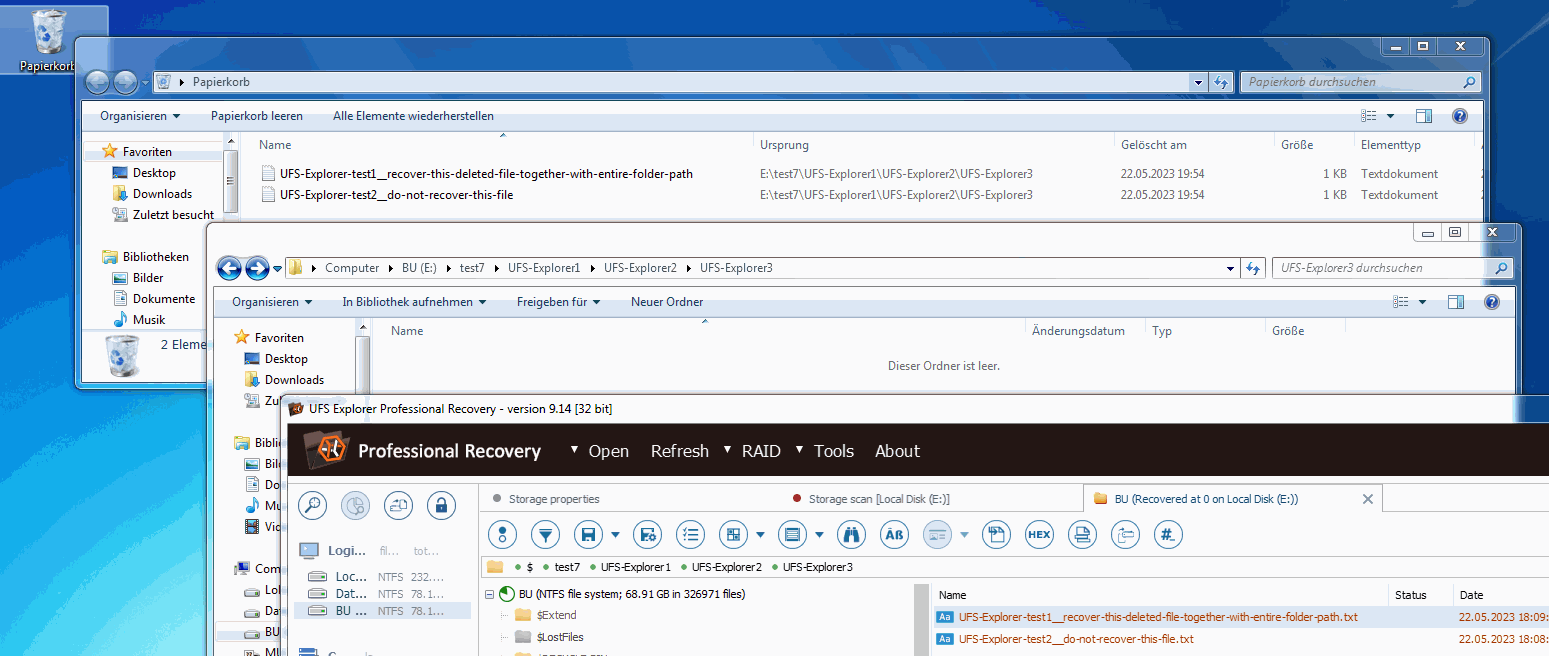Click Dokumente under Bibliotheken in Papierkorb window

pyautogui.click(x=164, y=299)
